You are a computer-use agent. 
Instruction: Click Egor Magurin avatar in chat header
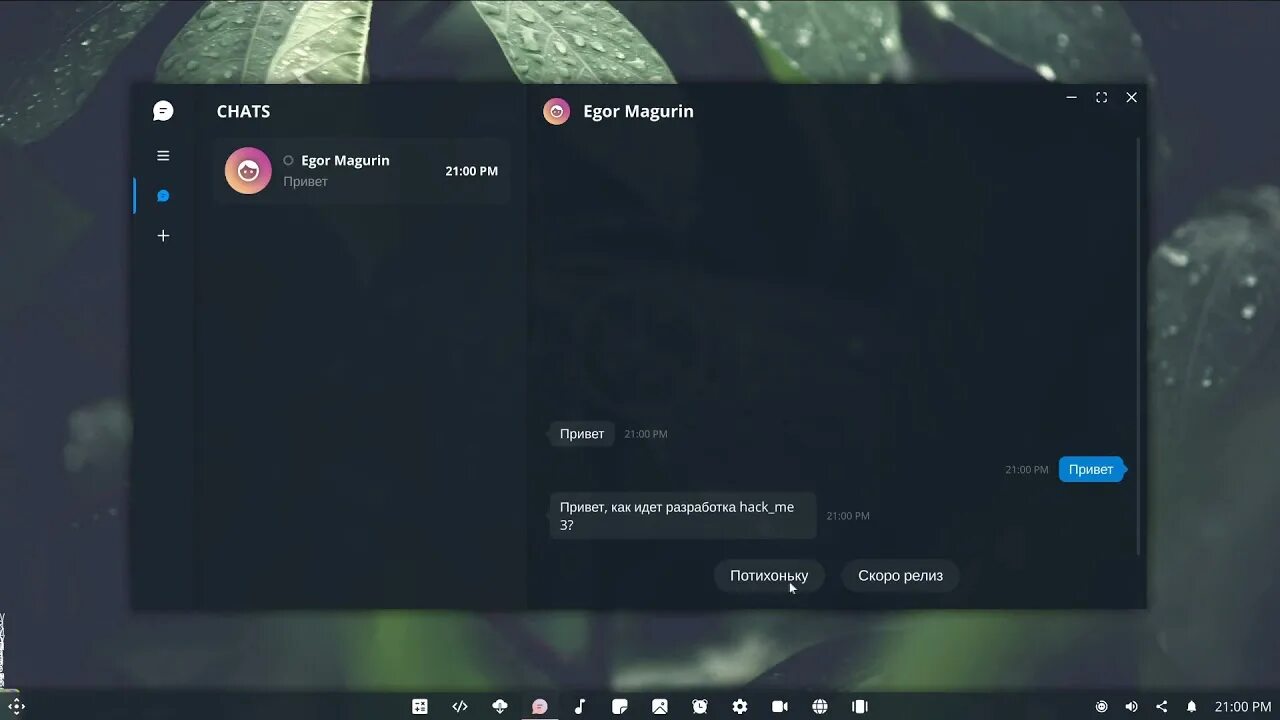pyautogui.click(x=556, y=111)
